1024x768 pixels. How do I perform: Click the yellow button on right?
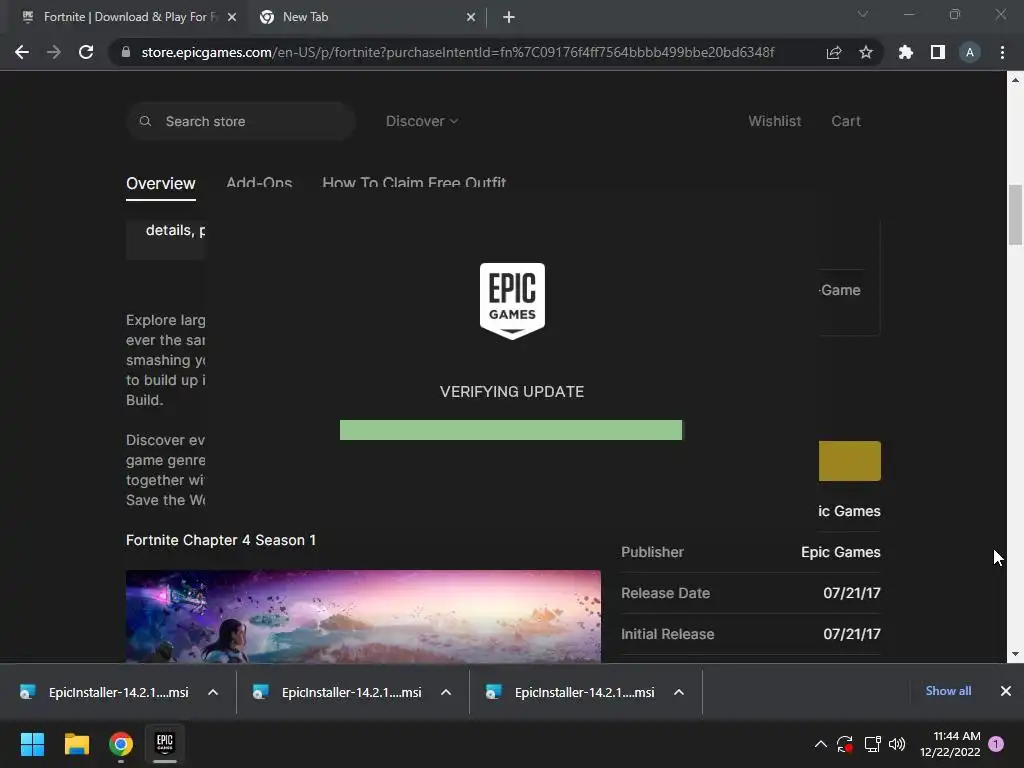(x=850, y=461)
